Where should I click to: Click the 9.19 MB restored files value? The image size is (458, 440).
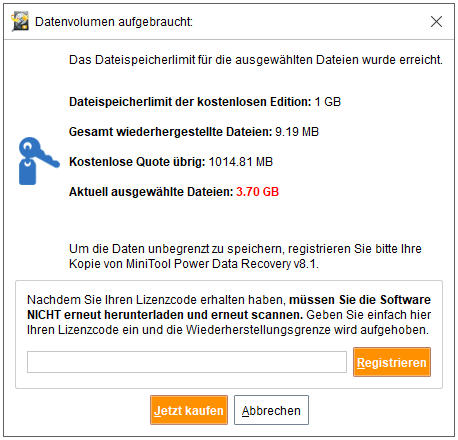[297, 132]
